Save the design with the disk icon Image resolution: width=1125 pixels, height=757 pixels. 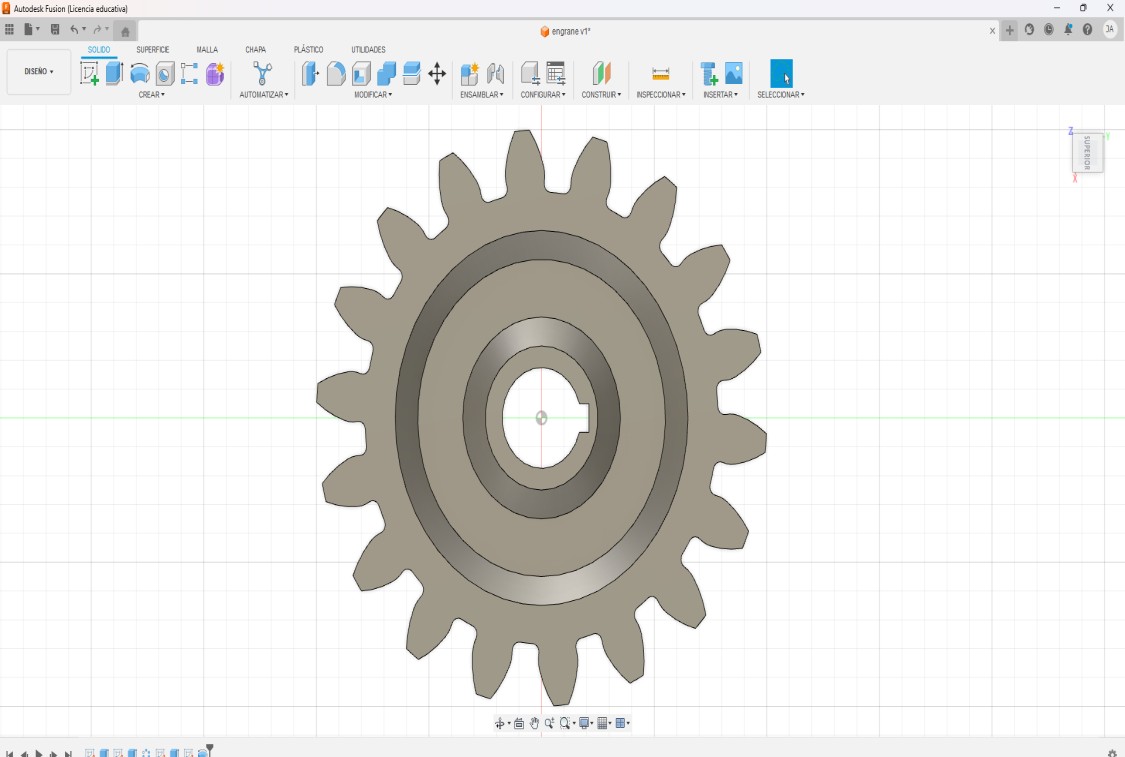point(55,30)
